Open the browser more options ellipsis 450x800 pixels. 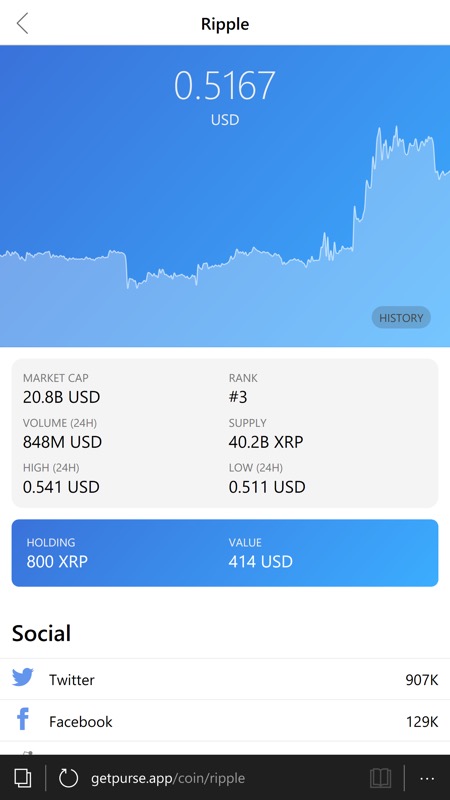[427, 779]
